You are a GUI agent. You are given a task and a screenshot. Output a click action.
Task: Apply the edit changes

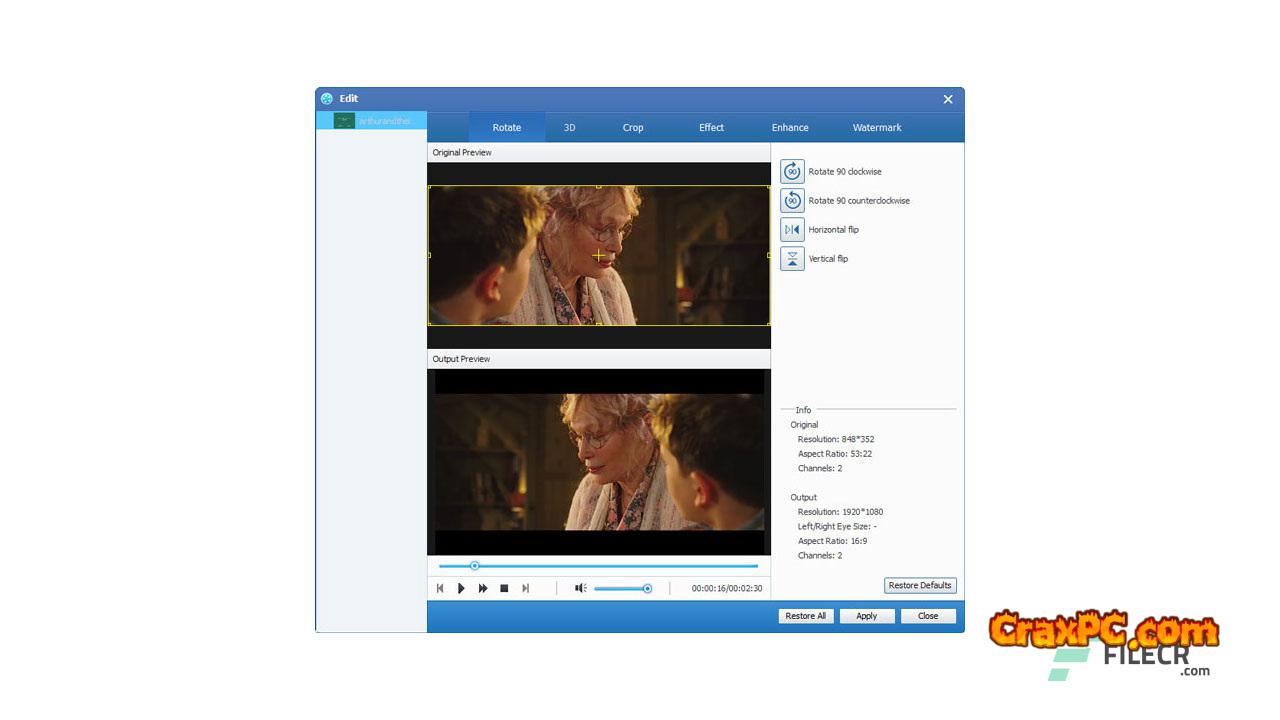click(867, 616)
